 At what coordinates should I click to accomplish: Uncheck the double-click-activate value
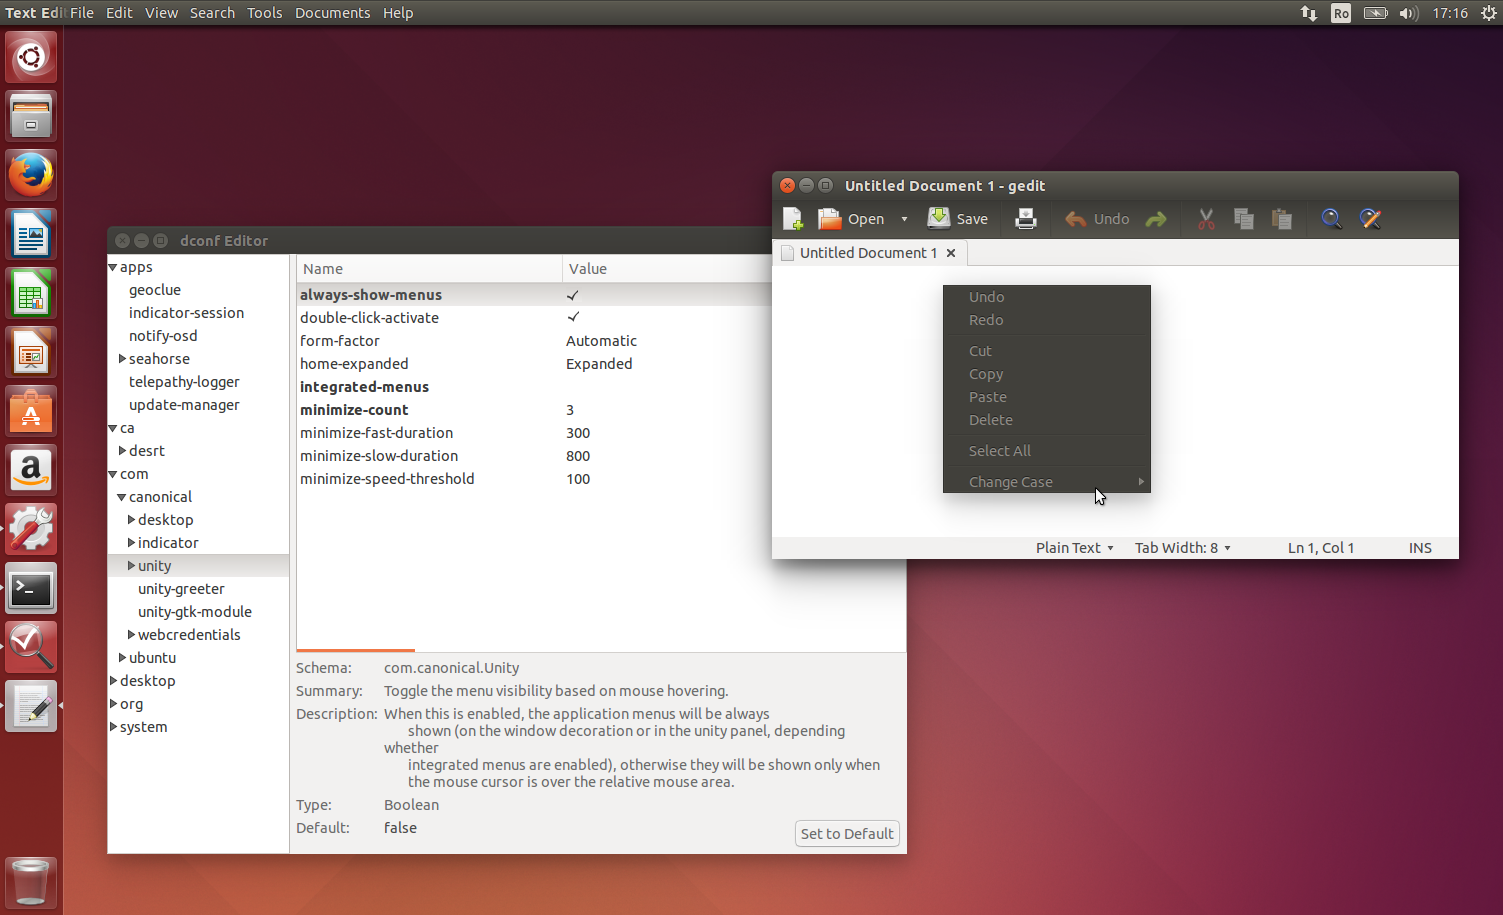572,317
